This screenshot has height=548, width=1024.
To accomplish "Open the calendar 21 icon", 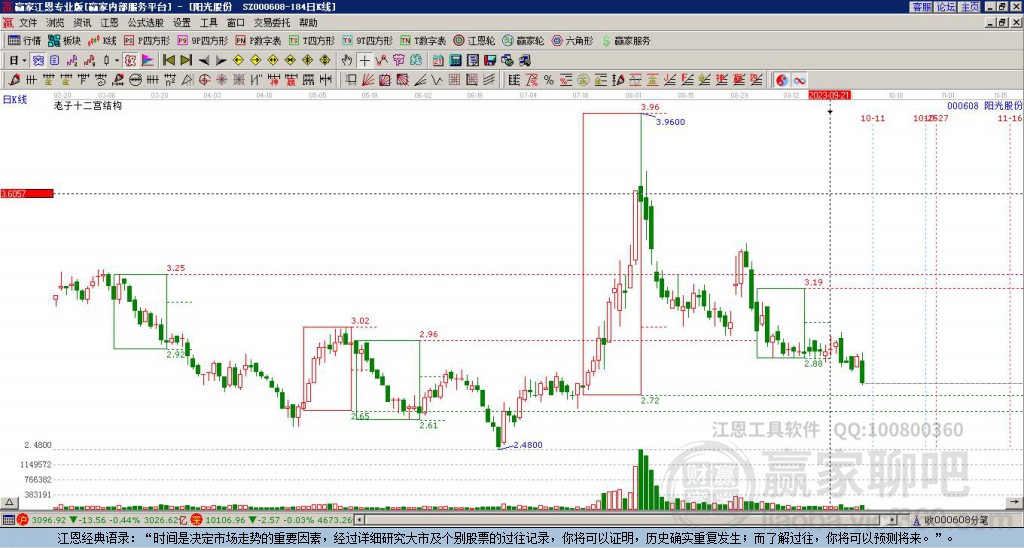I will click(438, 60).
